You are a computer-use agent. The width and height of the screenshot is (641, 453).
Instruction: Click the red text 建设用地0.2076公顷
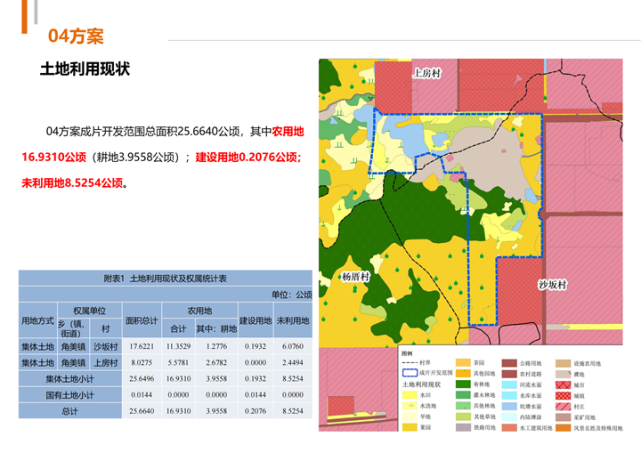(x=247, y=157)
